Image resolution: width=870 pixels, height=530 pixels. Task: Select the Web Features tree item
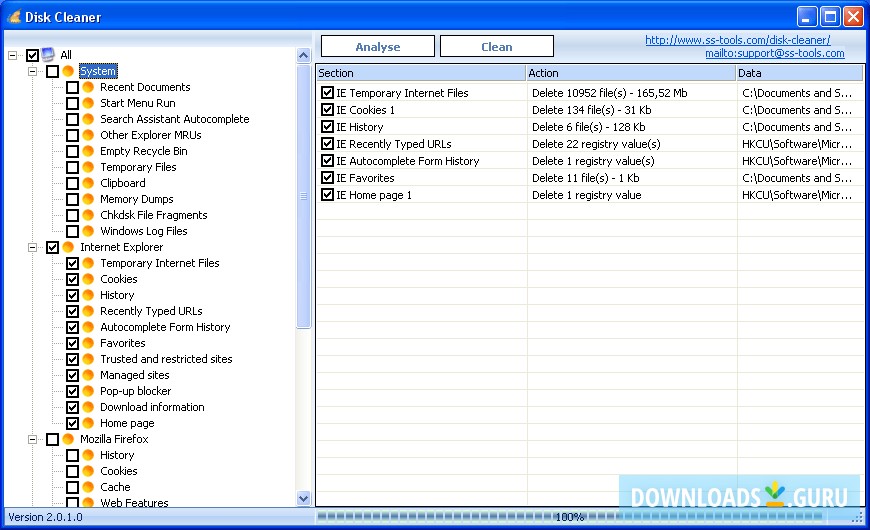[x=134, y=502]
